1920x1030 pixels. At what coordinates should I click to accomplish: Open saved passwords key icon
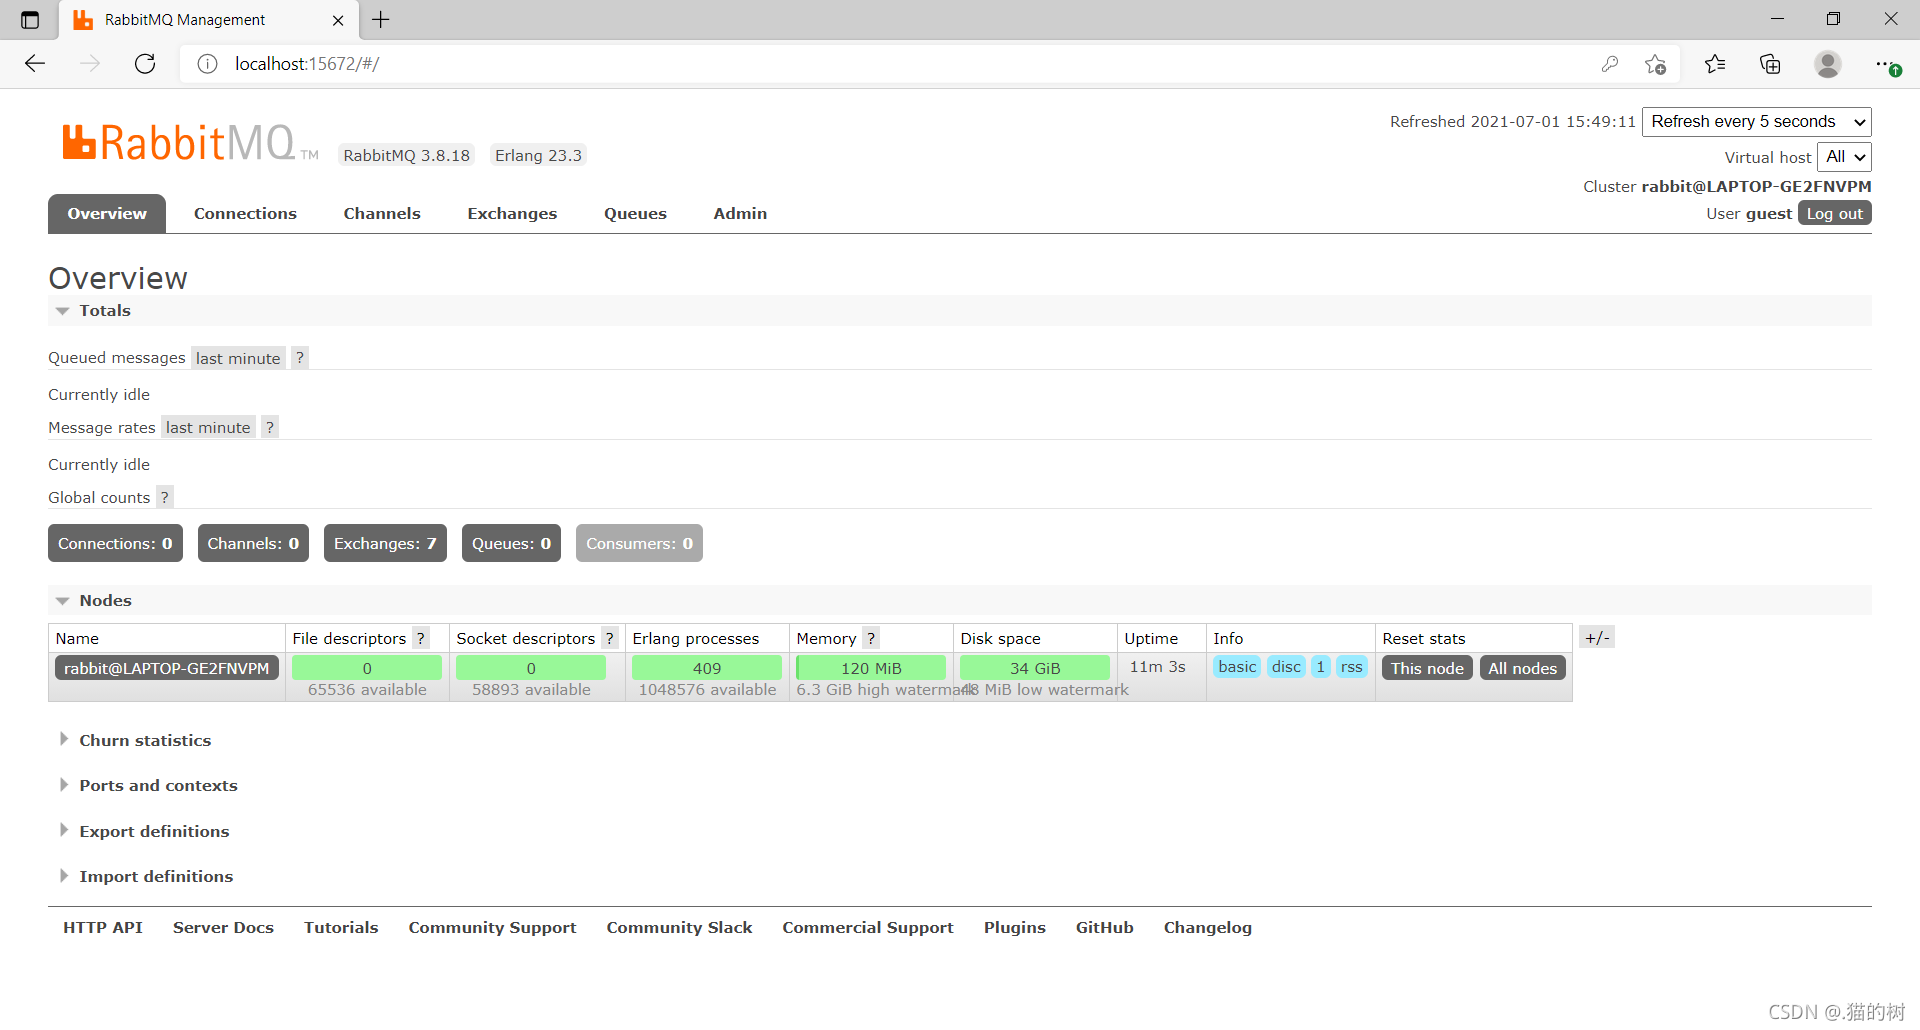pos(1609,64)
